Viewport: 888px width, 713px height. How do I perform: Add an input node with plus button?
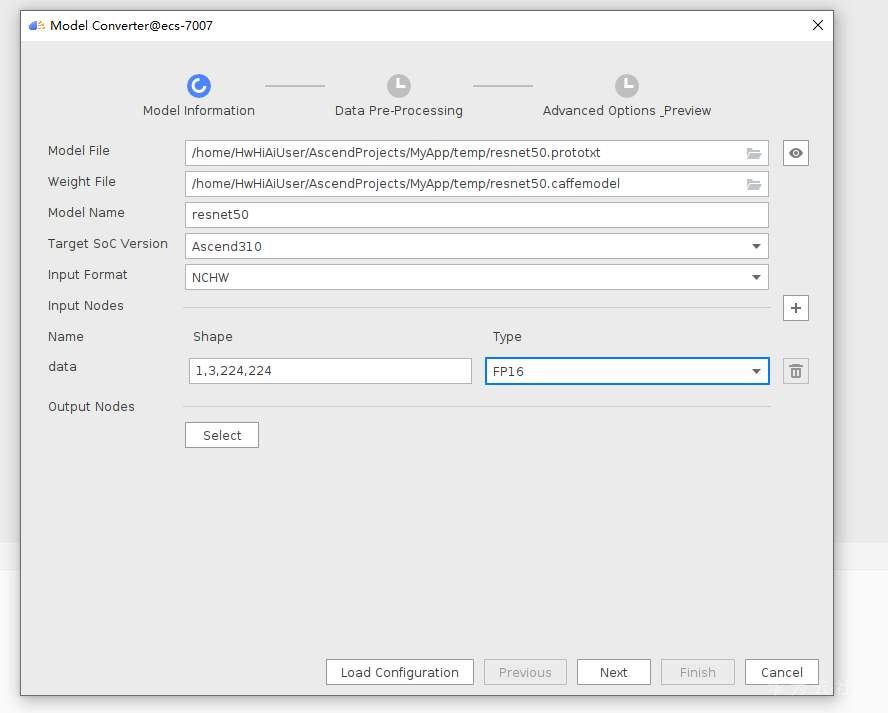tap(795, 308)
